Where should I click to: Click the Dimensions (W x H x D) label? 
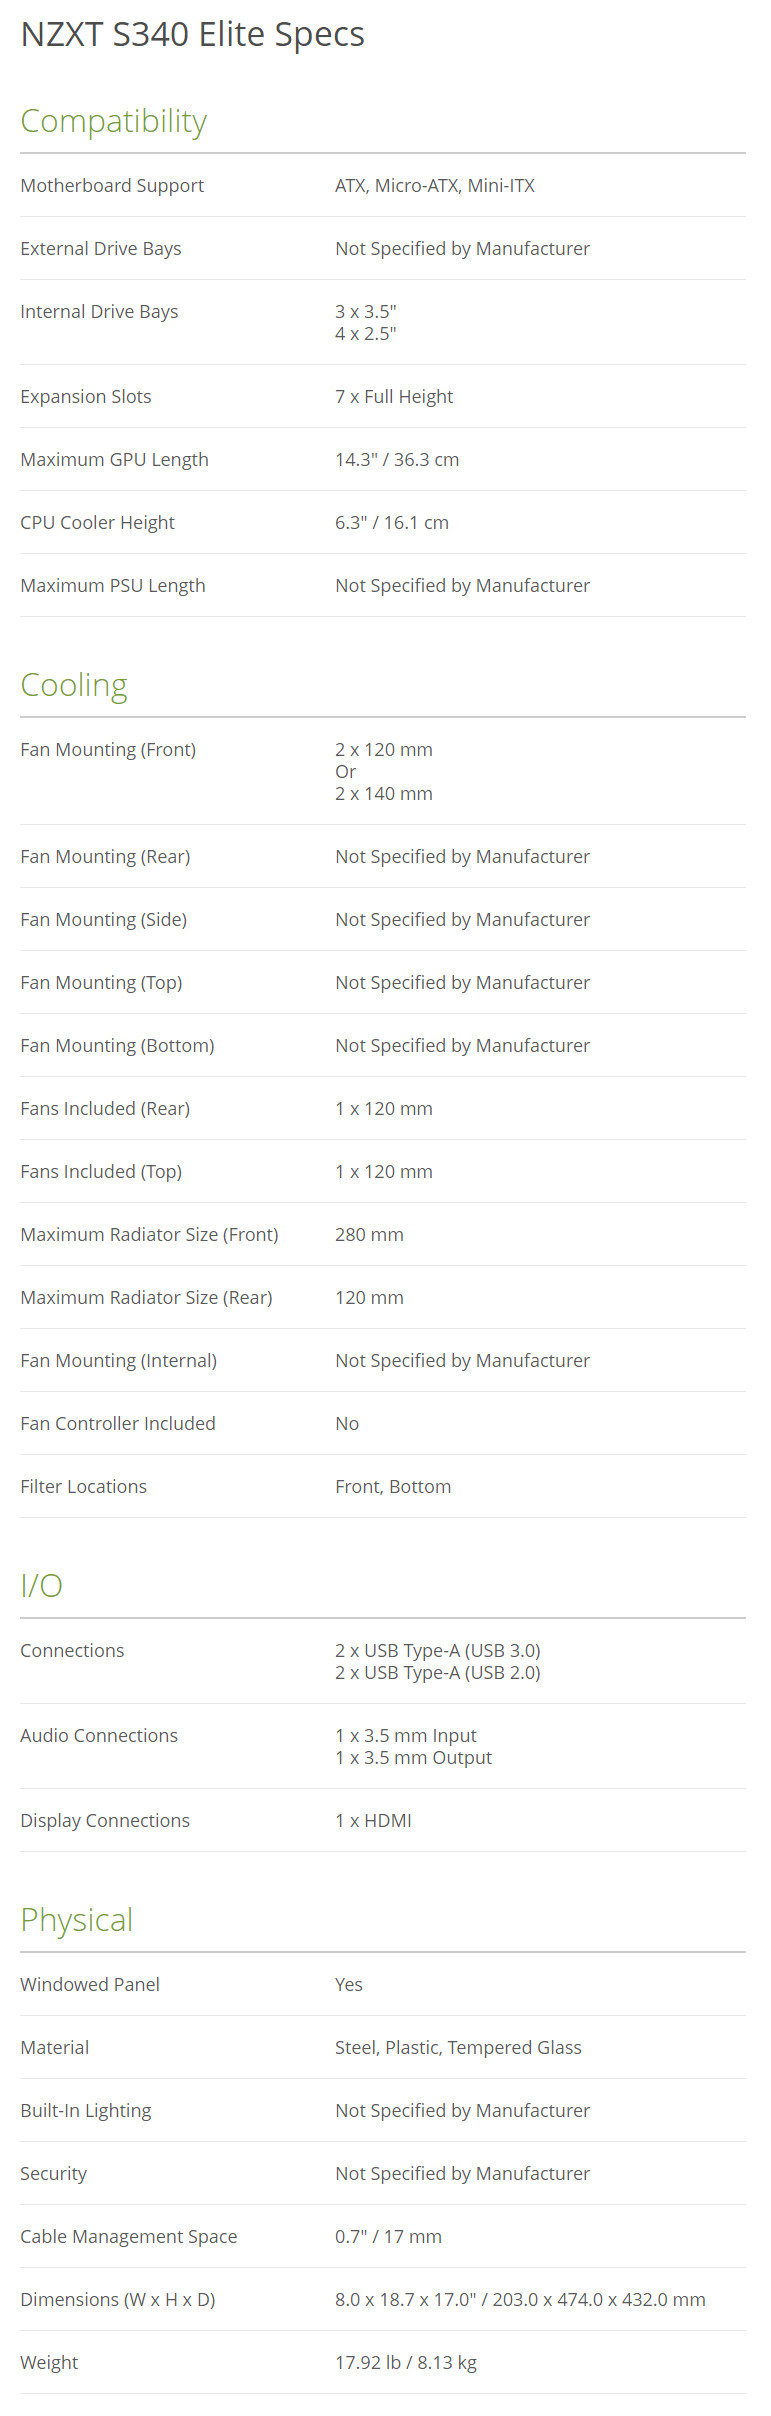click(x=118, y=2300)
